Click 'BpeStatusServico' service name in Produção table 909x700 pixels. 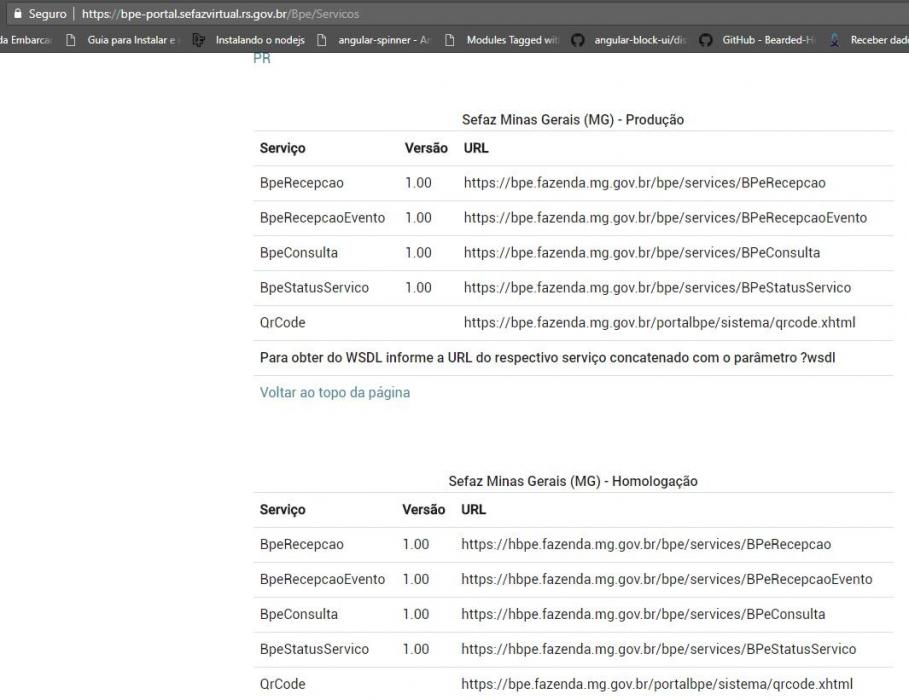(x=314, y=288)
